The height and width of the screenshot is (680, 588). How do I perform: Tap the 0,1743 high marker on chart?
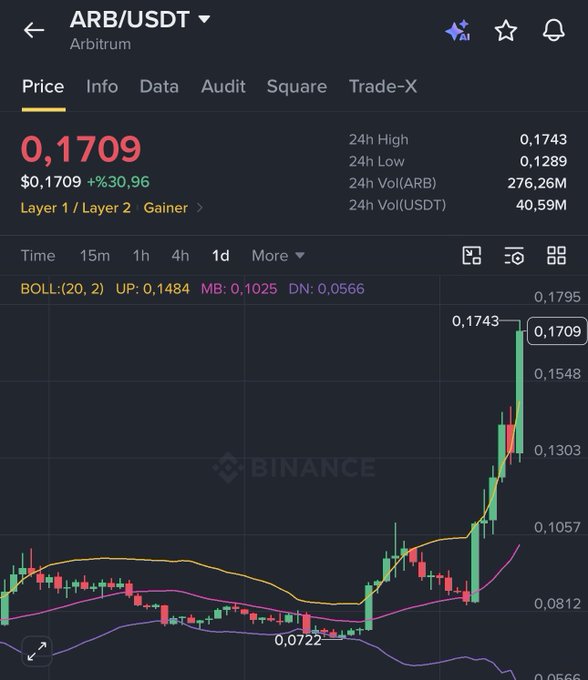pos(475,321)
